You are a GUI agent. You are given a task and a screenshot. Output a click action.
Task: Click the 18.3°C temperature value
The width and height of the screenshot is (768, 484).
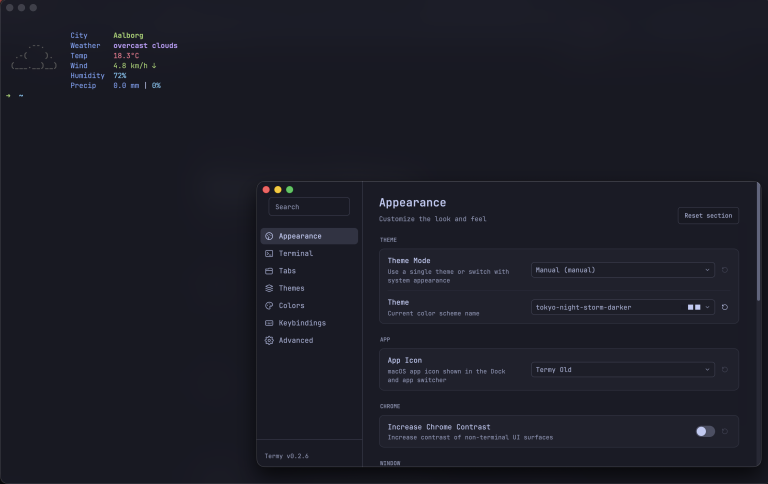pos(126,56)
